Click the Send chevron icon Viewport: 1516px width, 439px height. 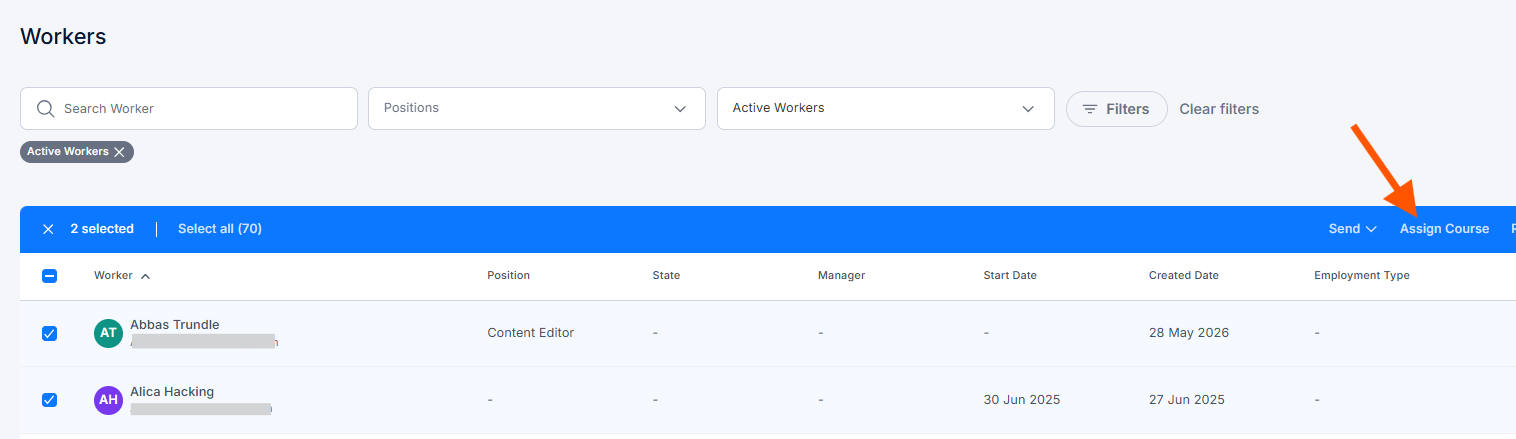(1371, 229)
